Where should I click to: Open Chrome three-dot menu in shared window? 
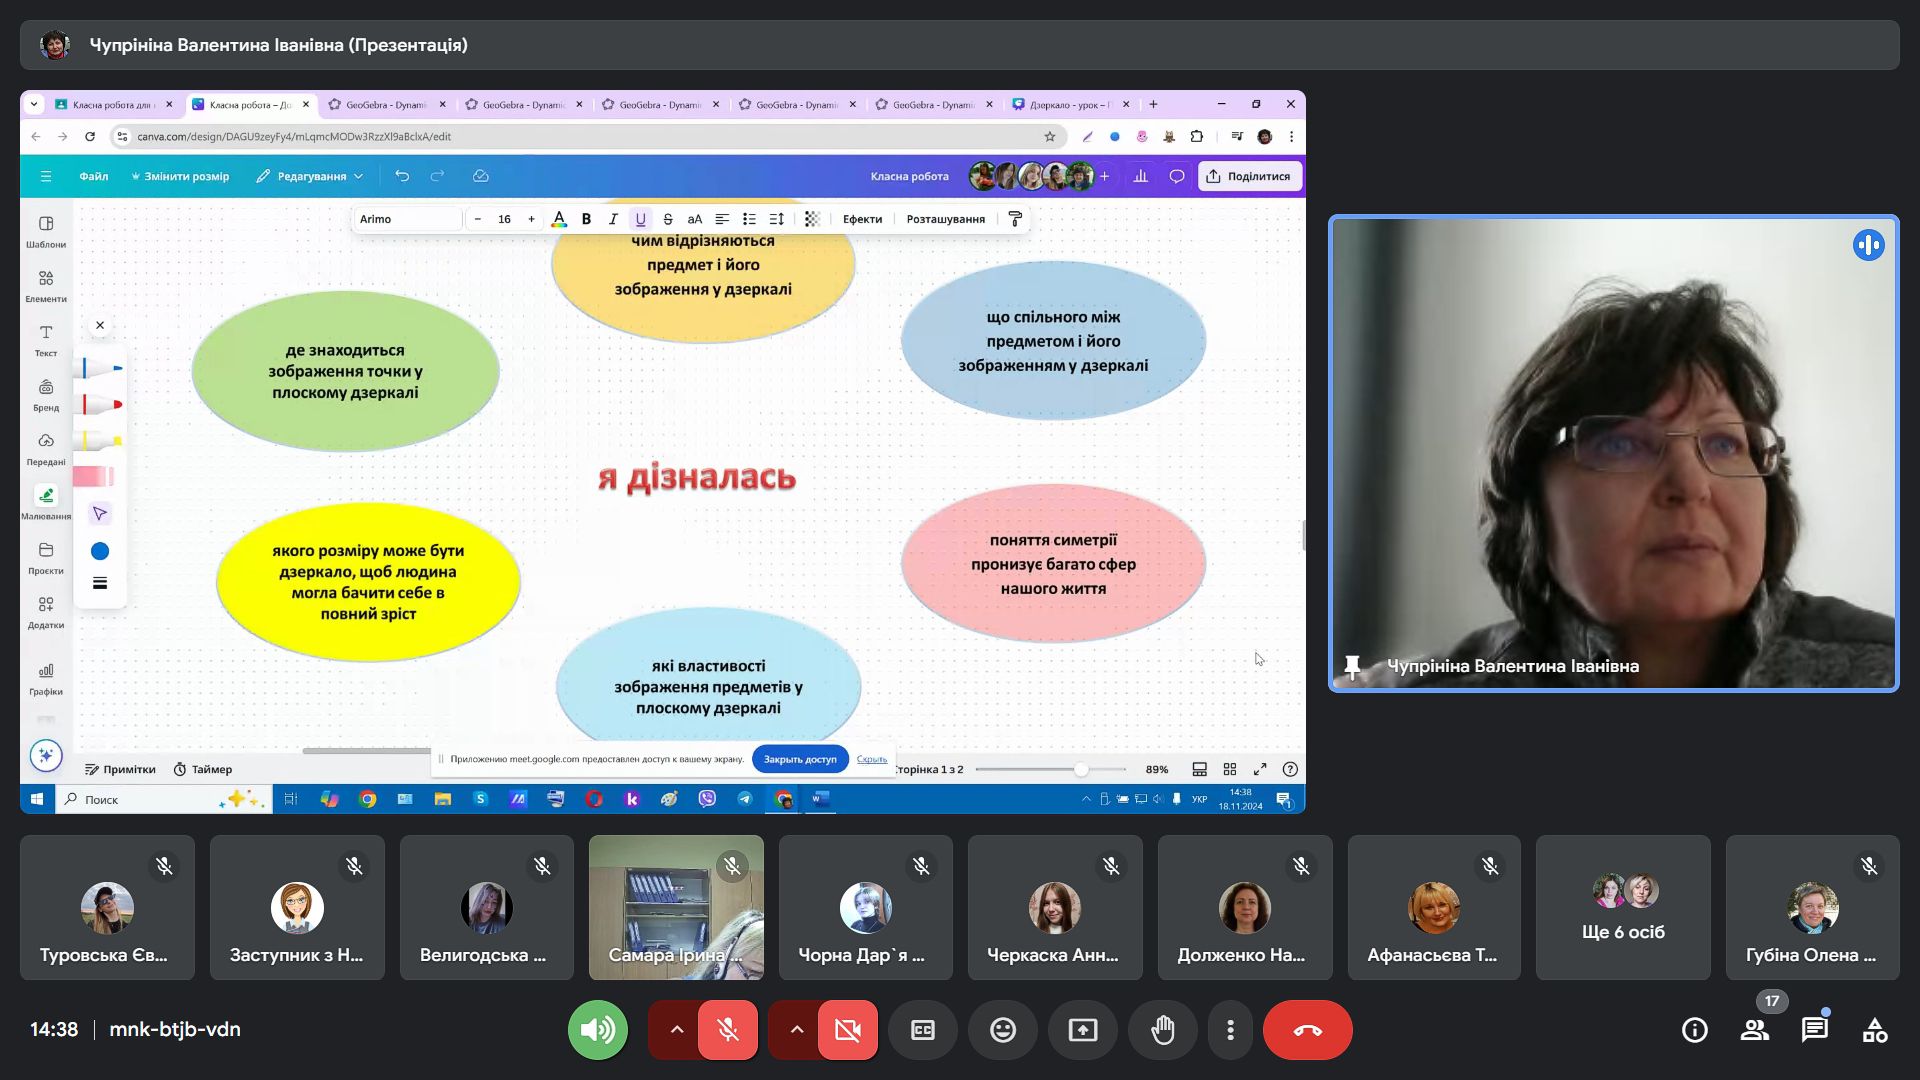point(1291,137)
